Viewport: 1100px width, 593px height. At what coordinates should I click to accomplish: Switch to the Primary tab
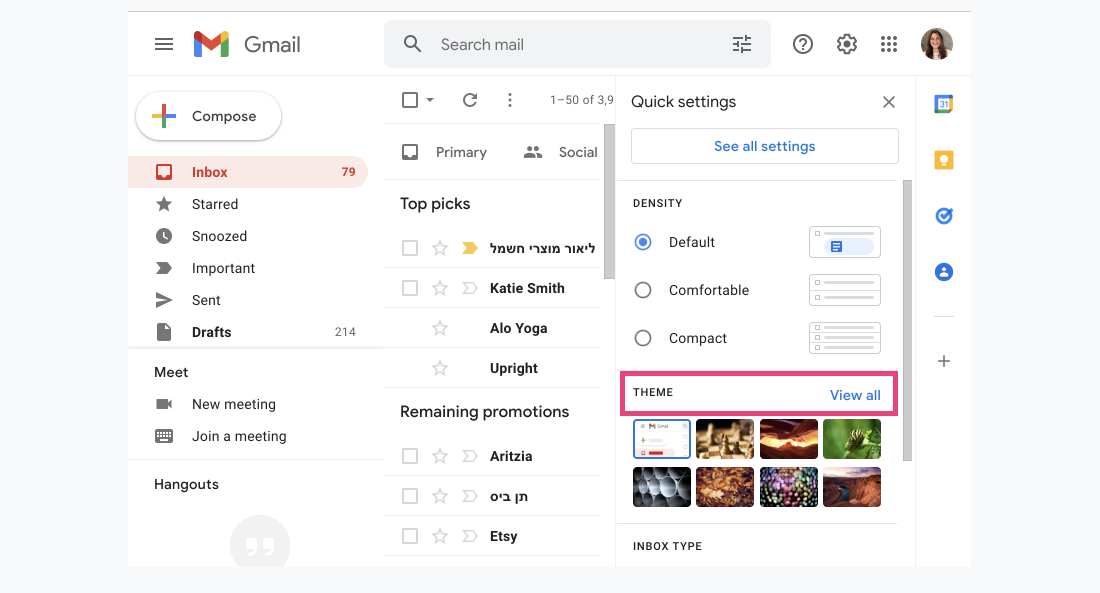[x=444, y=152]
